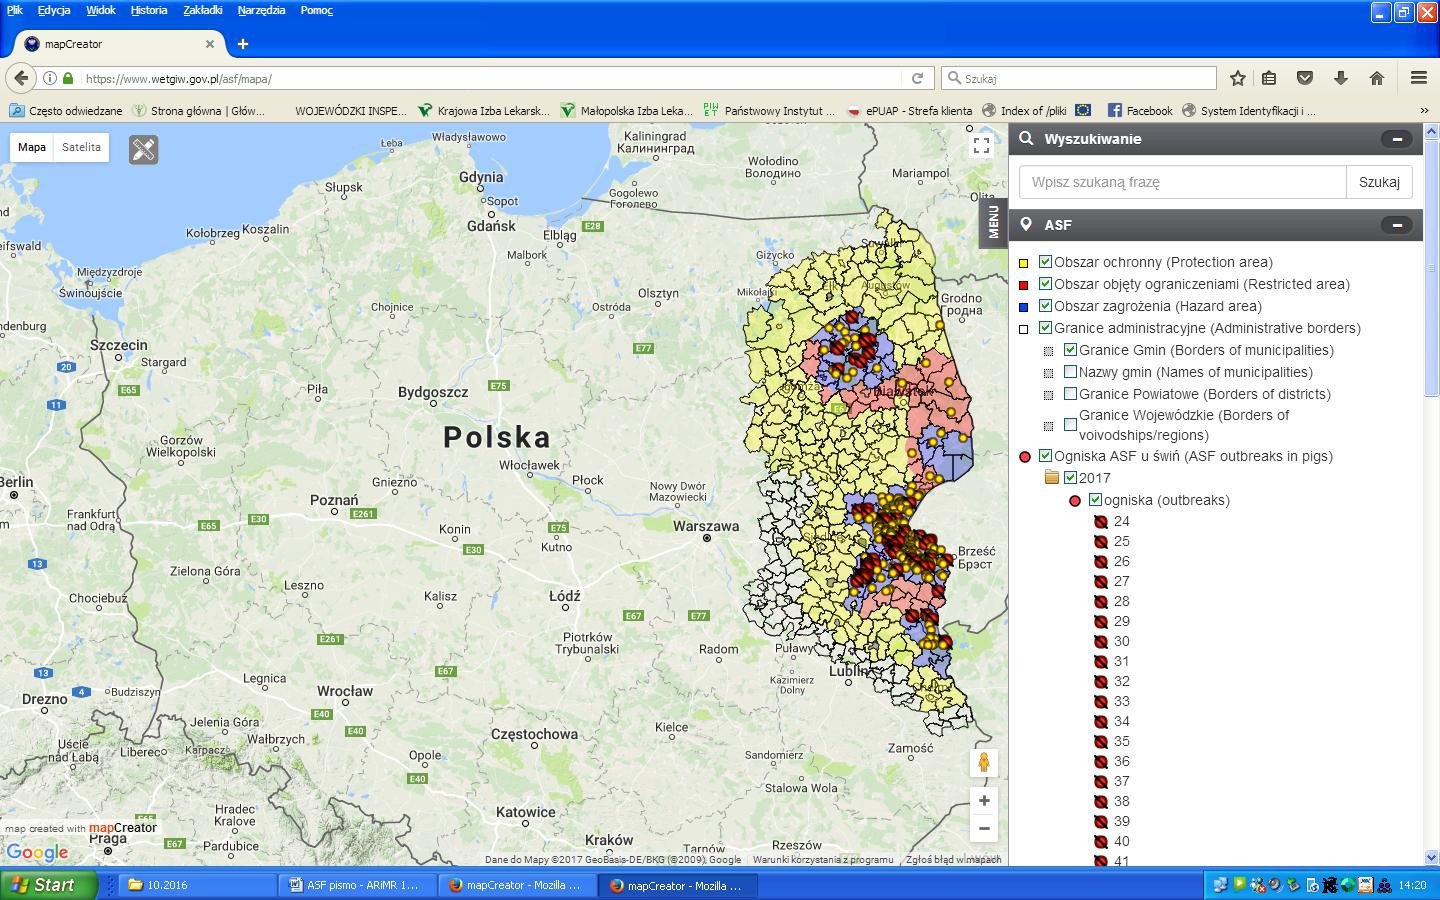Click the map measuring tools icon
This screenshot has height=900, width=1440.
[x=144, y=150]
